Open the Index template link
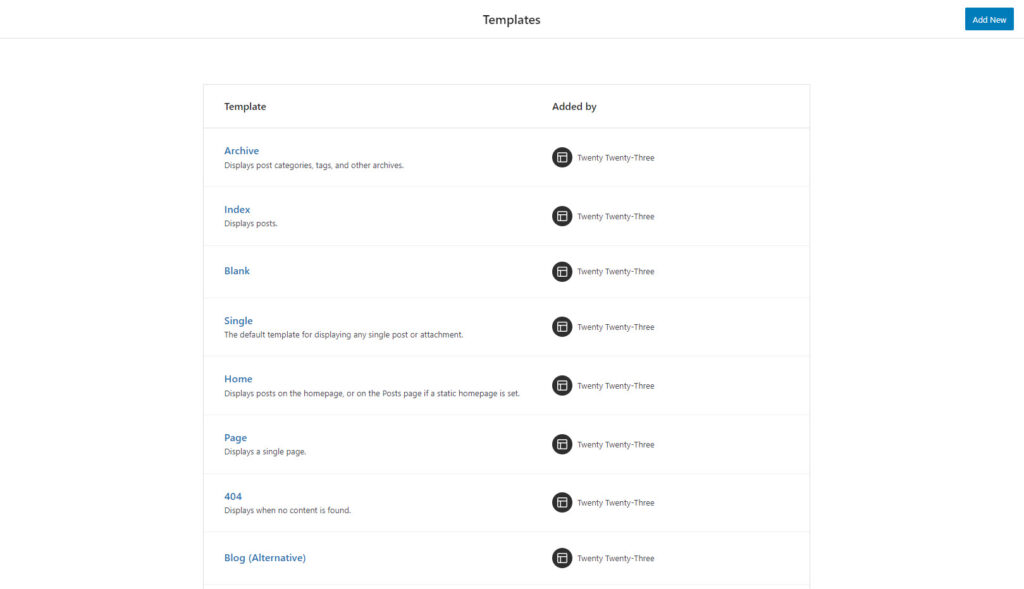The width and height of the screenshot is (1024, 589). point(237,210)
